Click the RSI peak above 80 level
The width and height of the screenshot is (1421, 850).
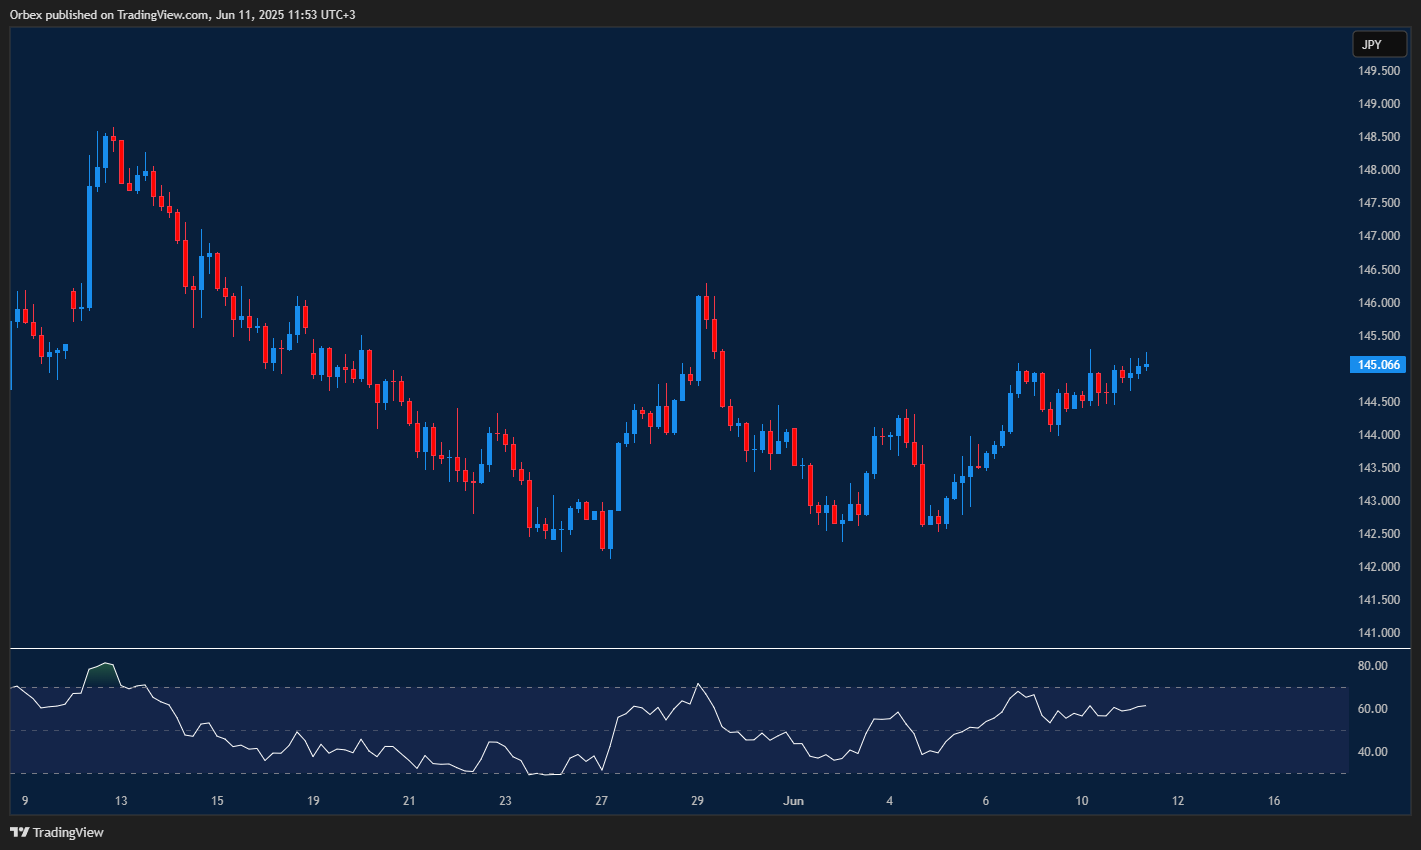pos(103,663)
